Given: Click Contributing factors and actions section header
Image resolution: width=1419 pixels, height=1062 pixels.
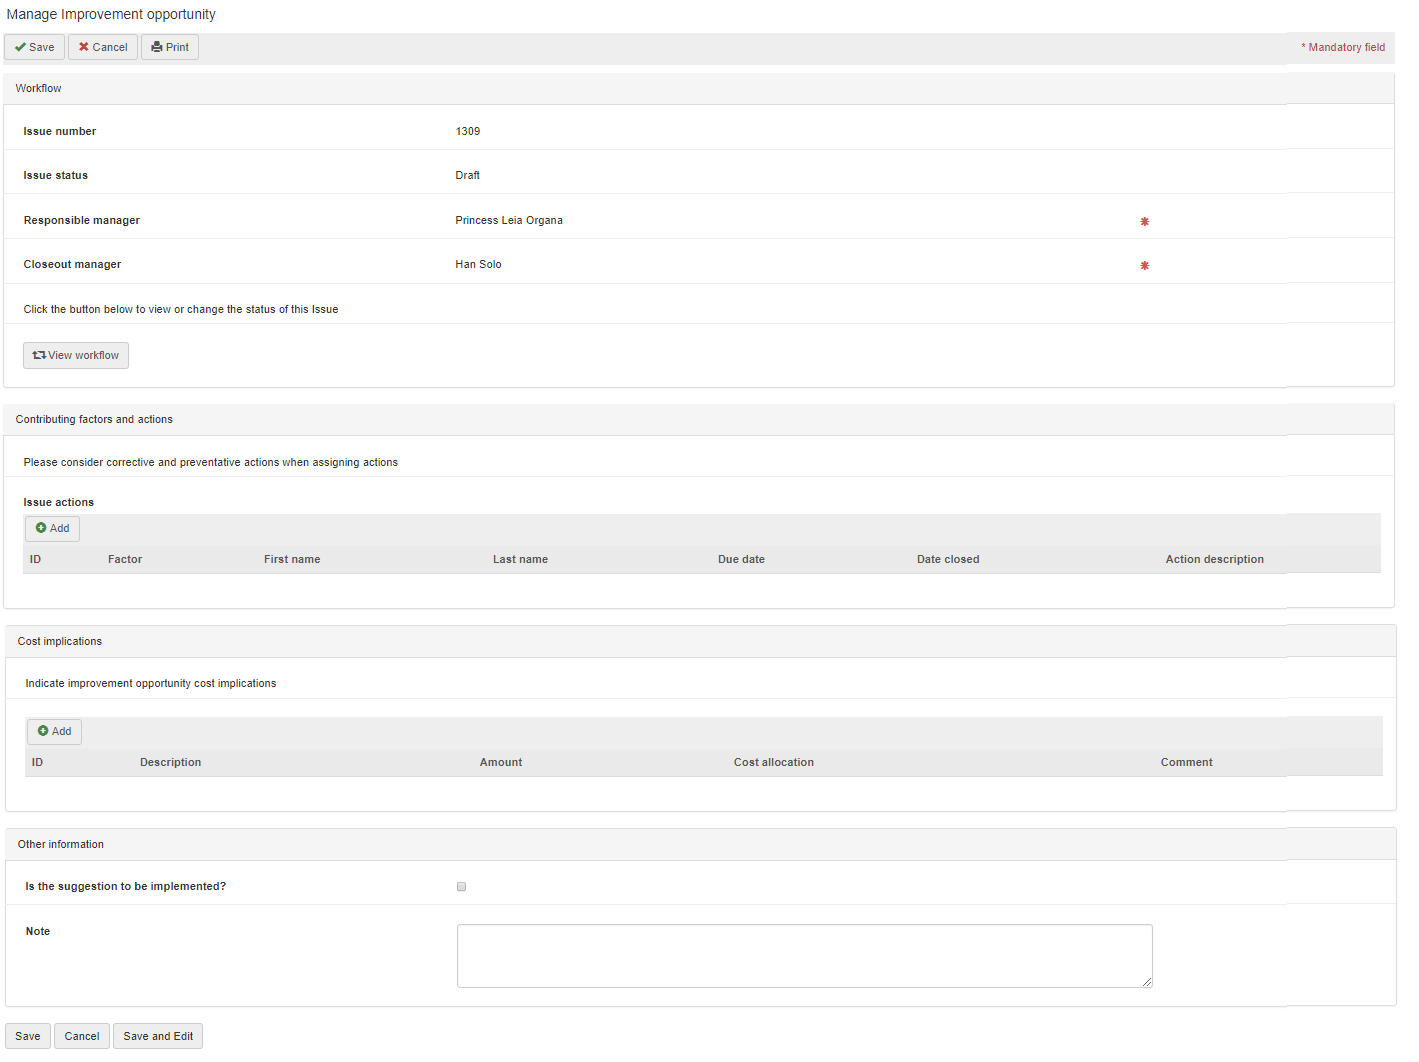Looking at the screenshot, I should [94, 419].
